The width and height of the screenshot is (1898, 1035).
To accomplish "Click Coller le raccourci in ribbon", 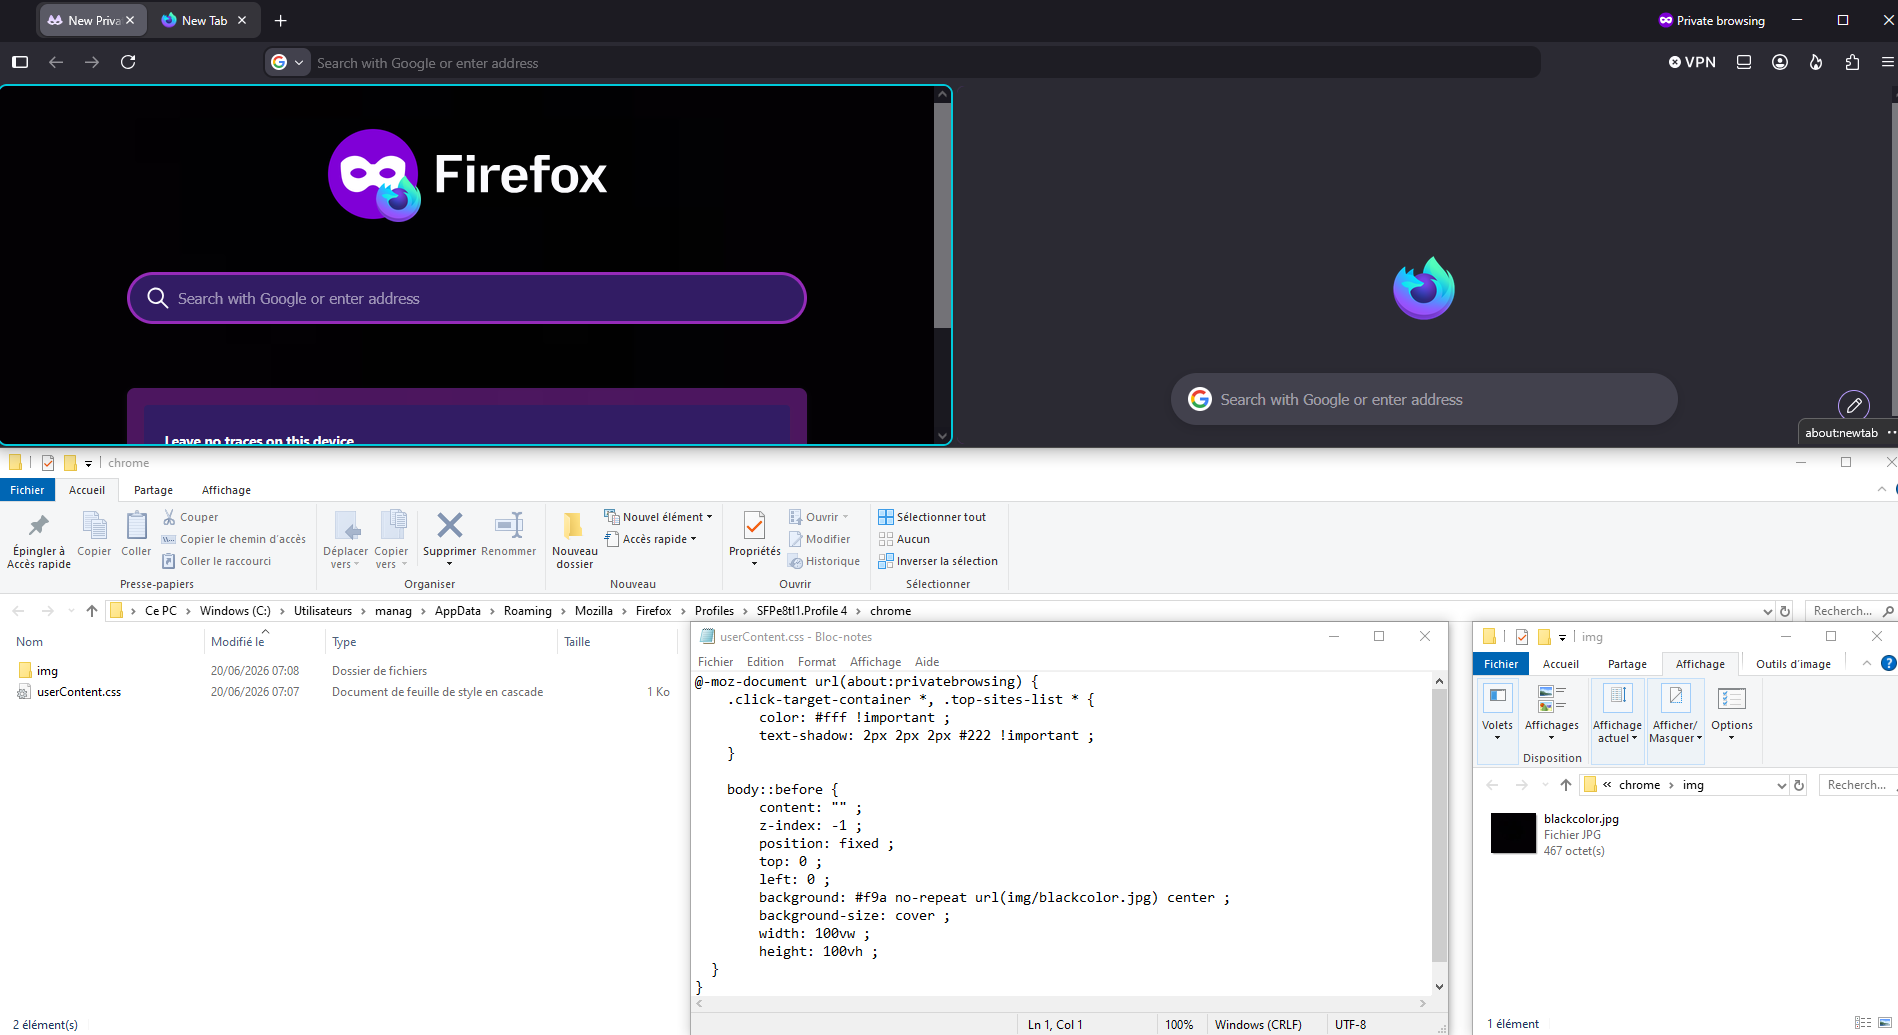I will point(217,561).
